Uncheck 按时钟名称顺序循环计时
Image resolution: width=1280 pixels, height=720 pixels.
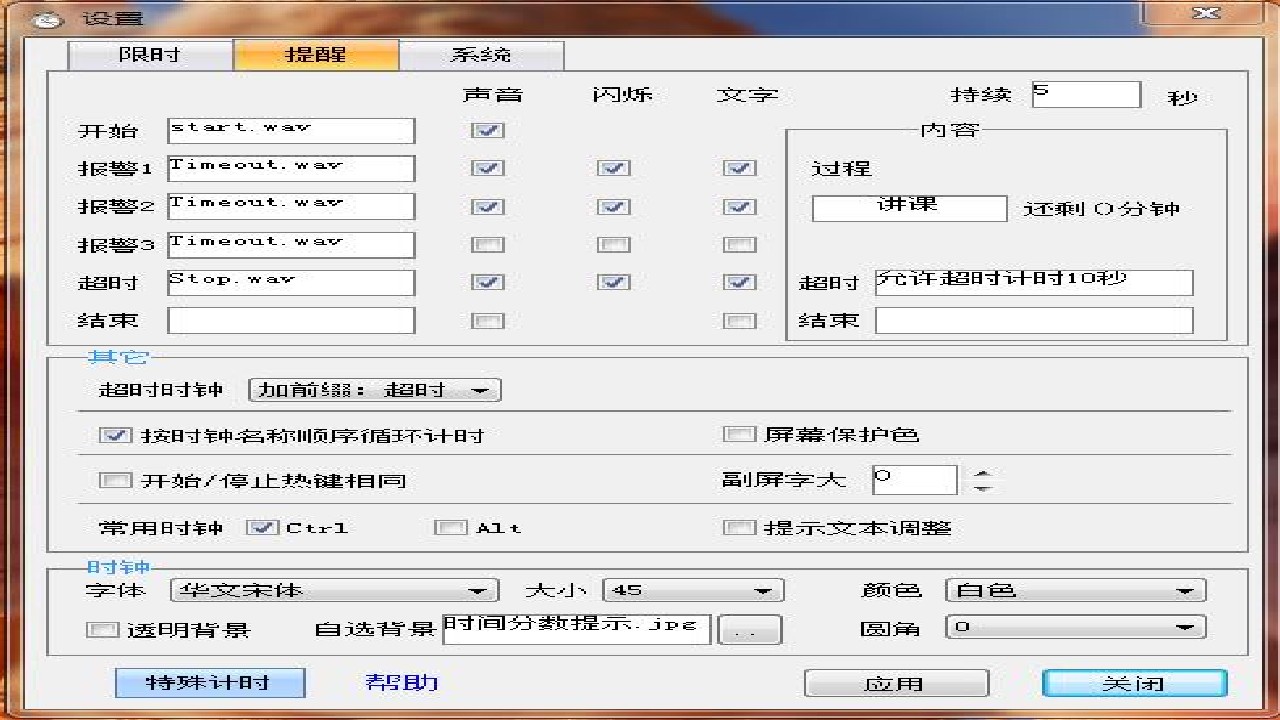116,434
